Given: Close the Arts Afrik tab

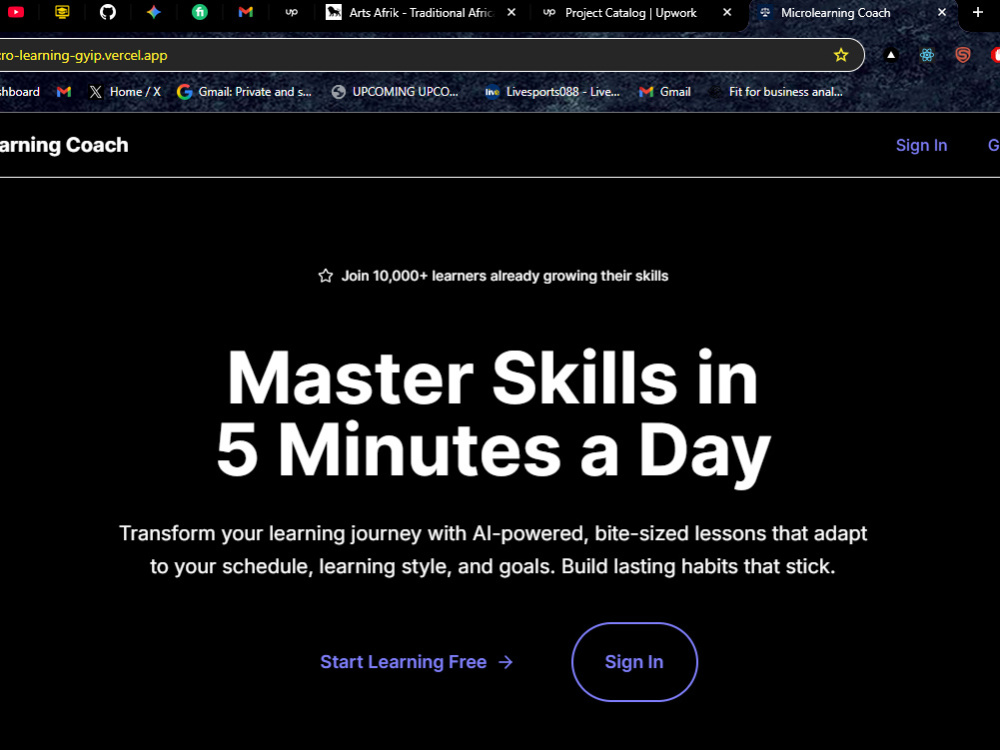Looking at the screenshot, I should pos(511,12).
